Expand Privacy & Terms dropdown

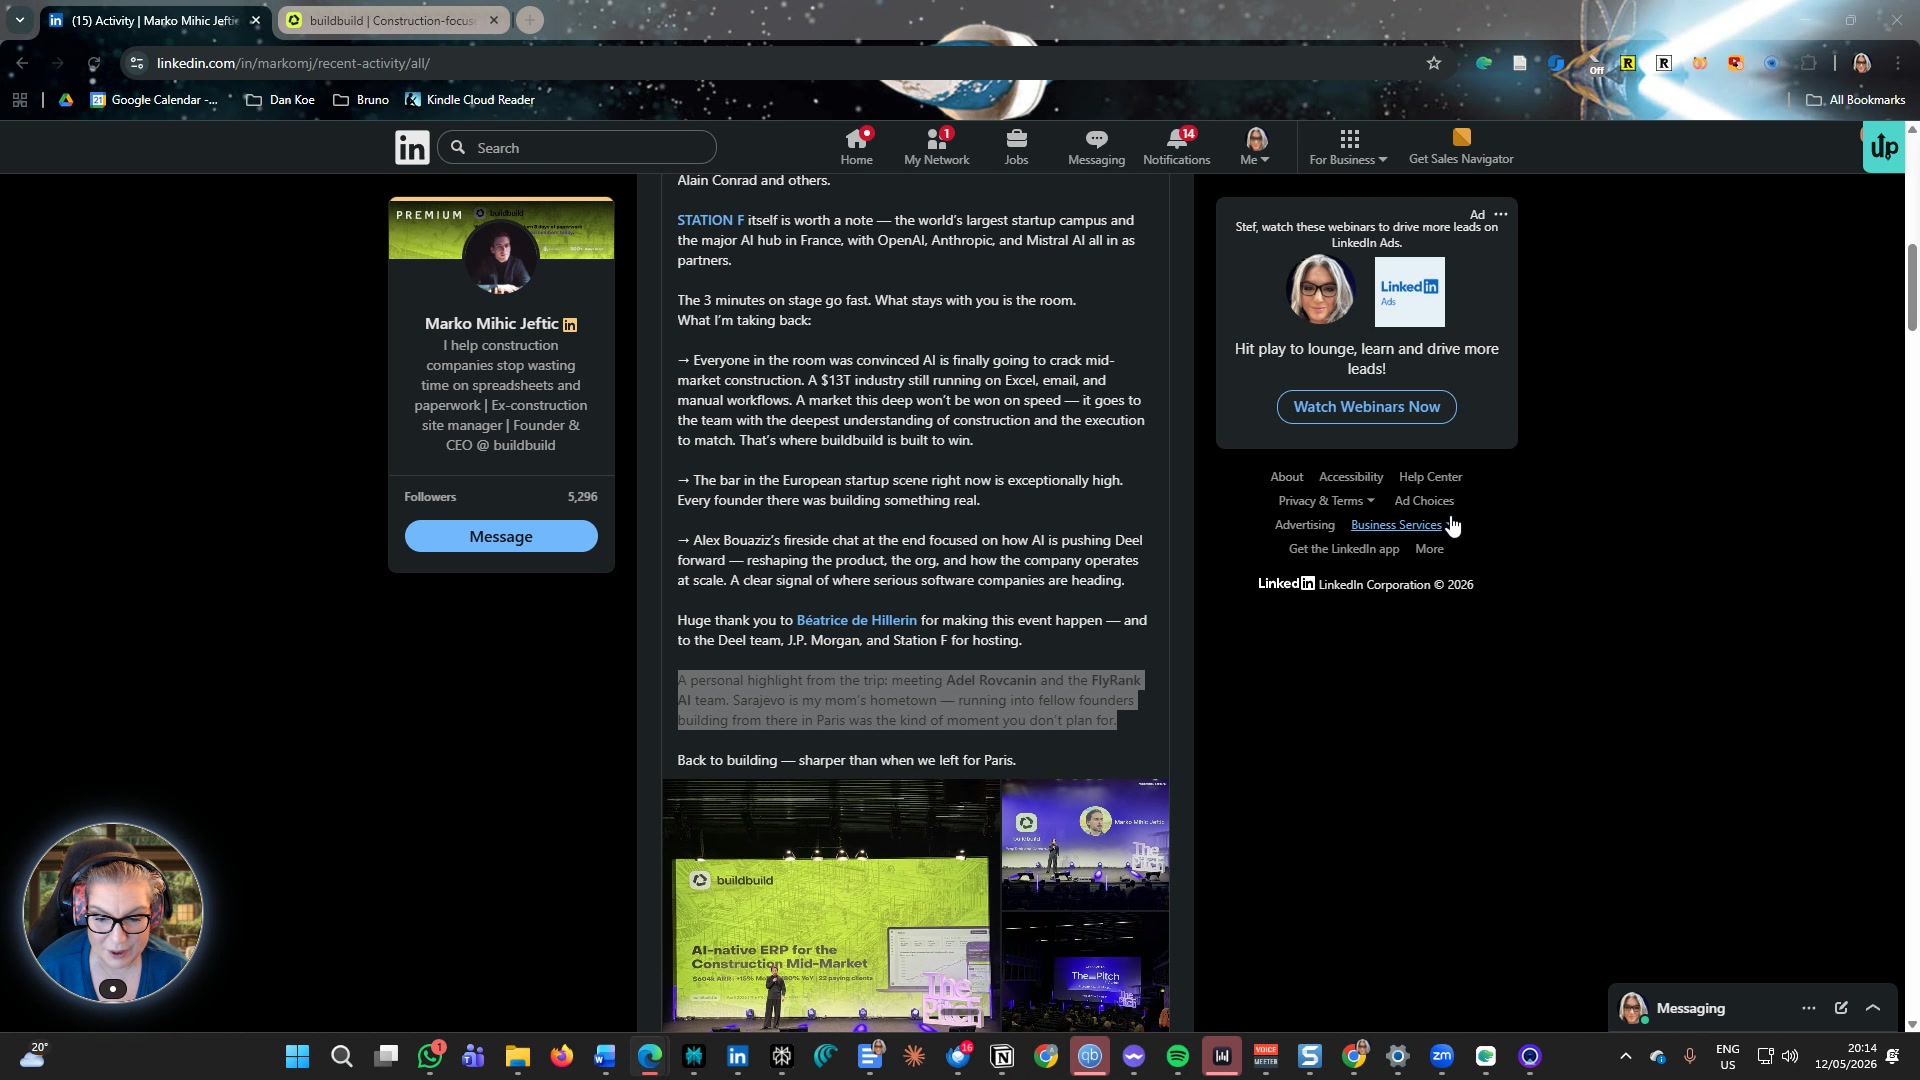tap(1326, 501)
